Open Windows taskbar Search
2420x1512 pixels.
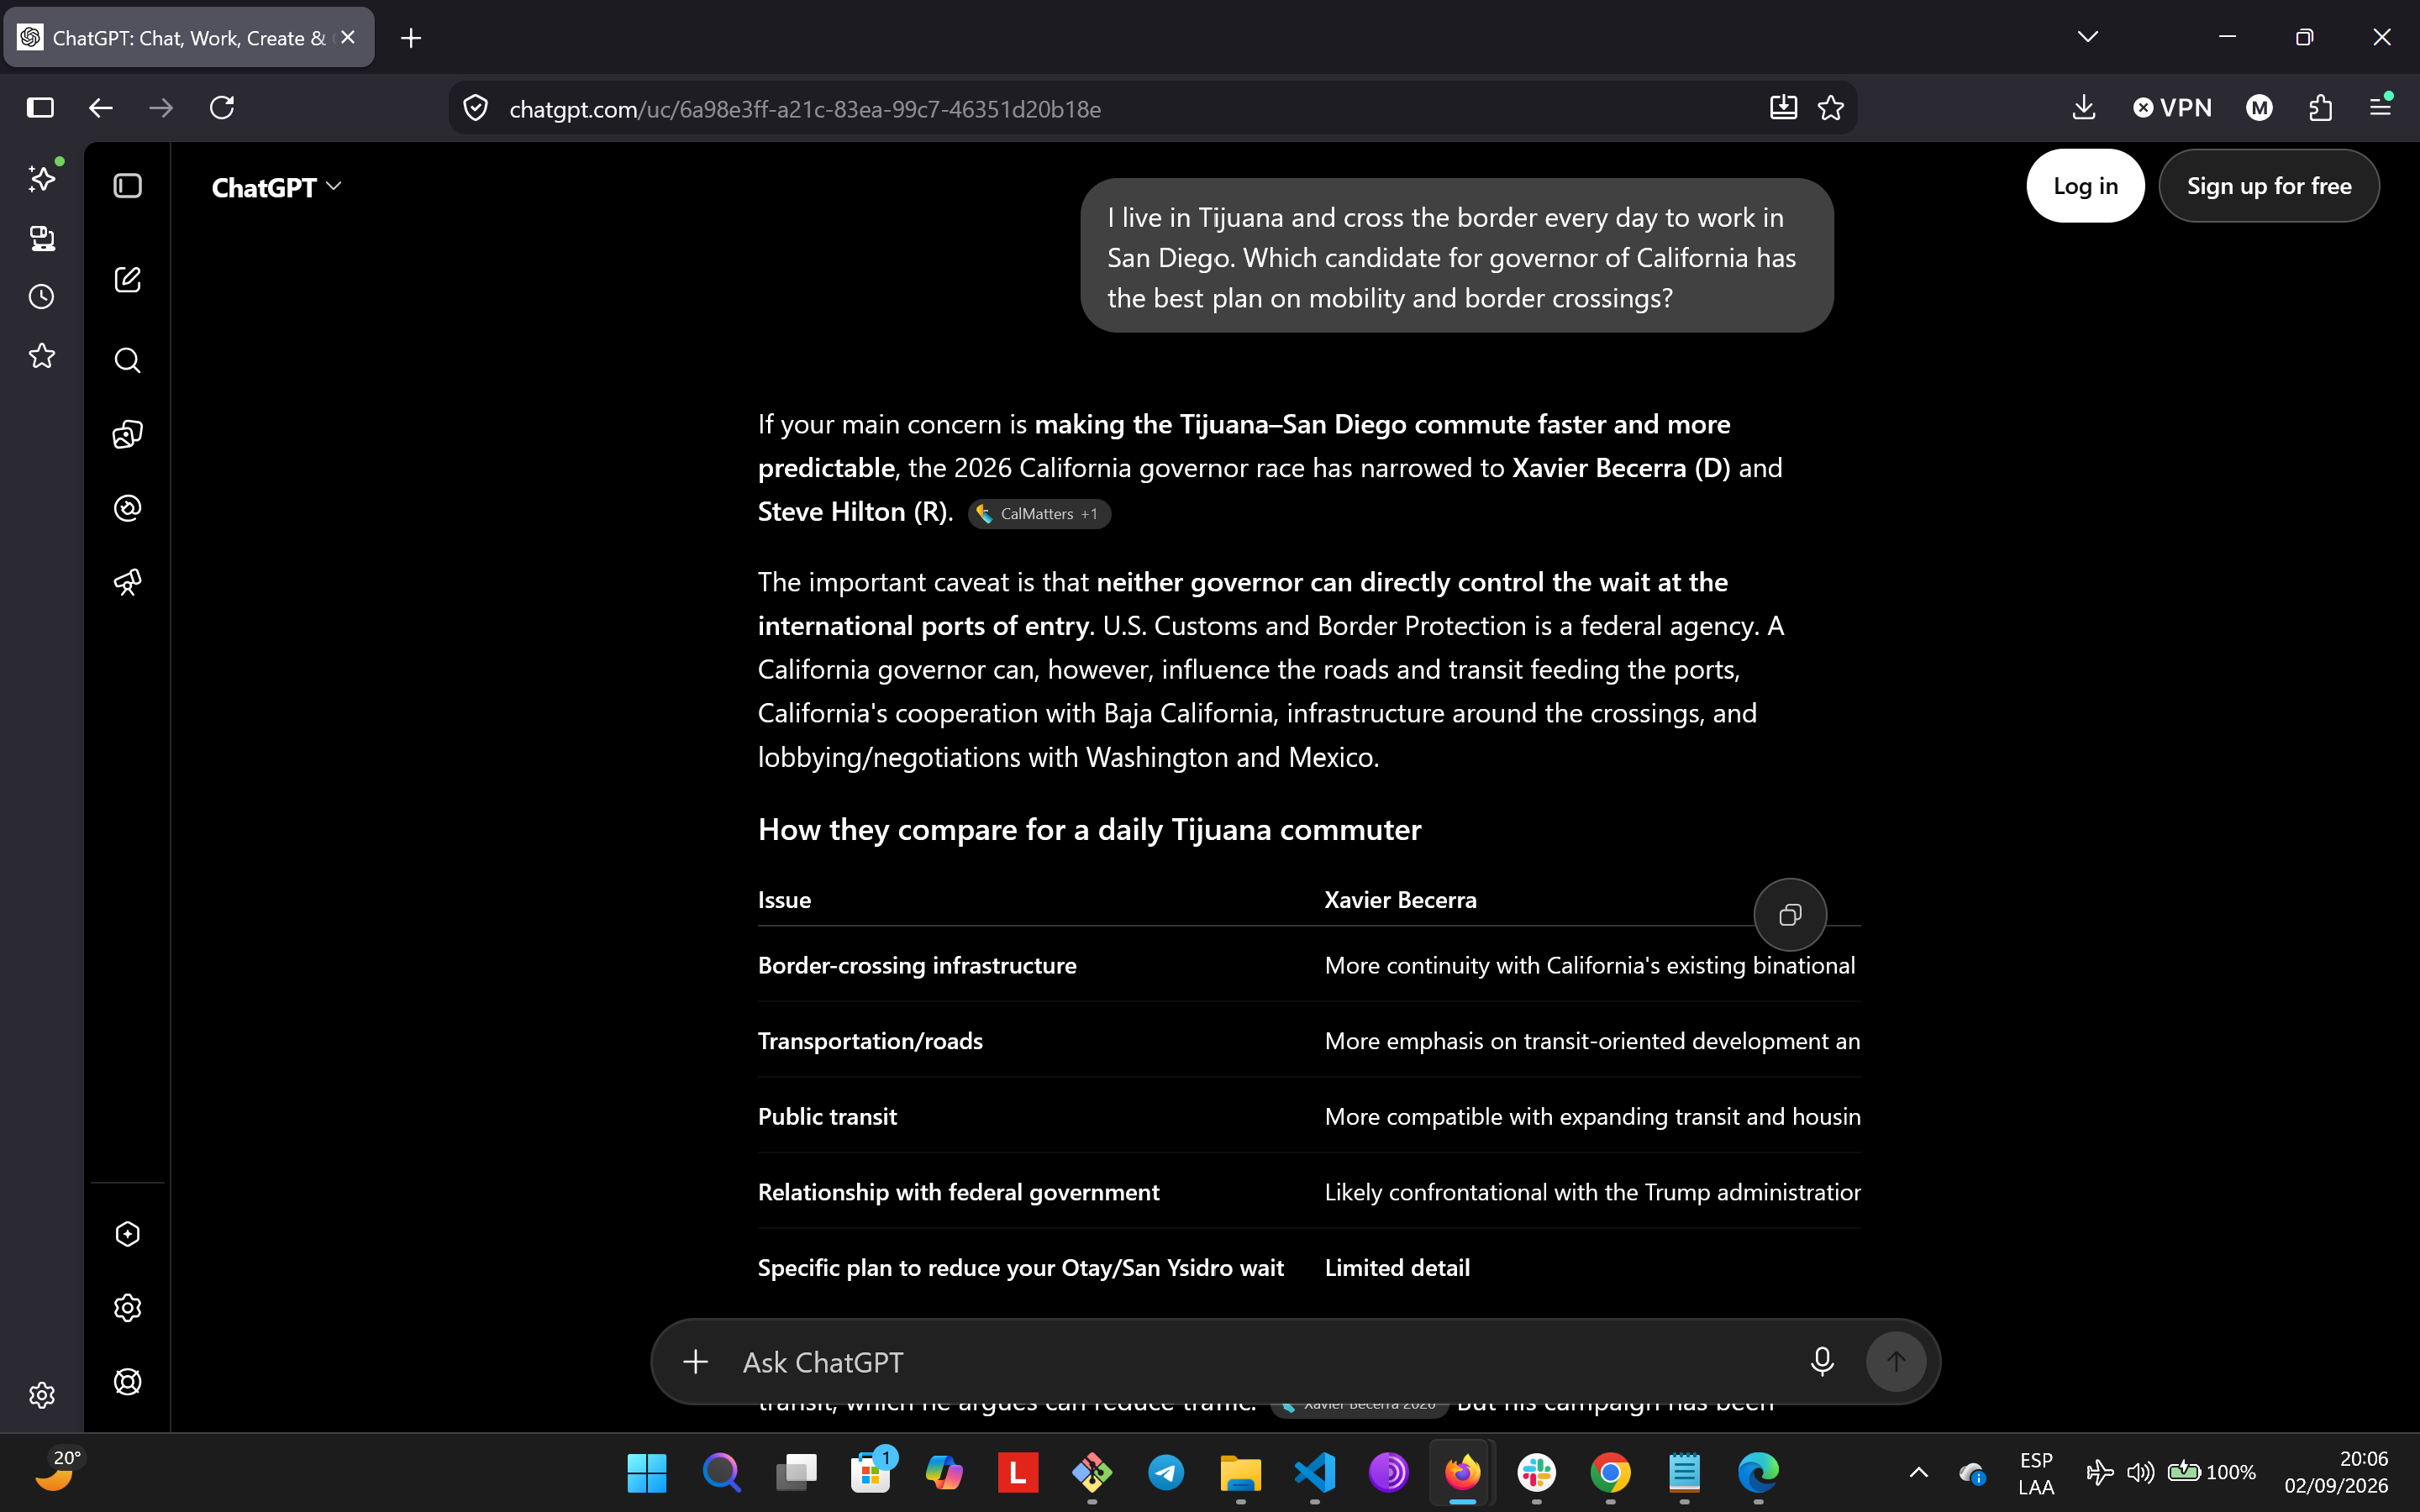coord(721,1473)
